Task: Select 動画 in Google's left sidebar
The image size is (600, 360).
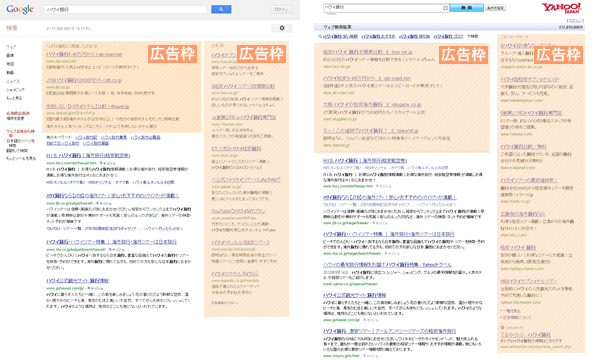Action: [x=10, y=72]
